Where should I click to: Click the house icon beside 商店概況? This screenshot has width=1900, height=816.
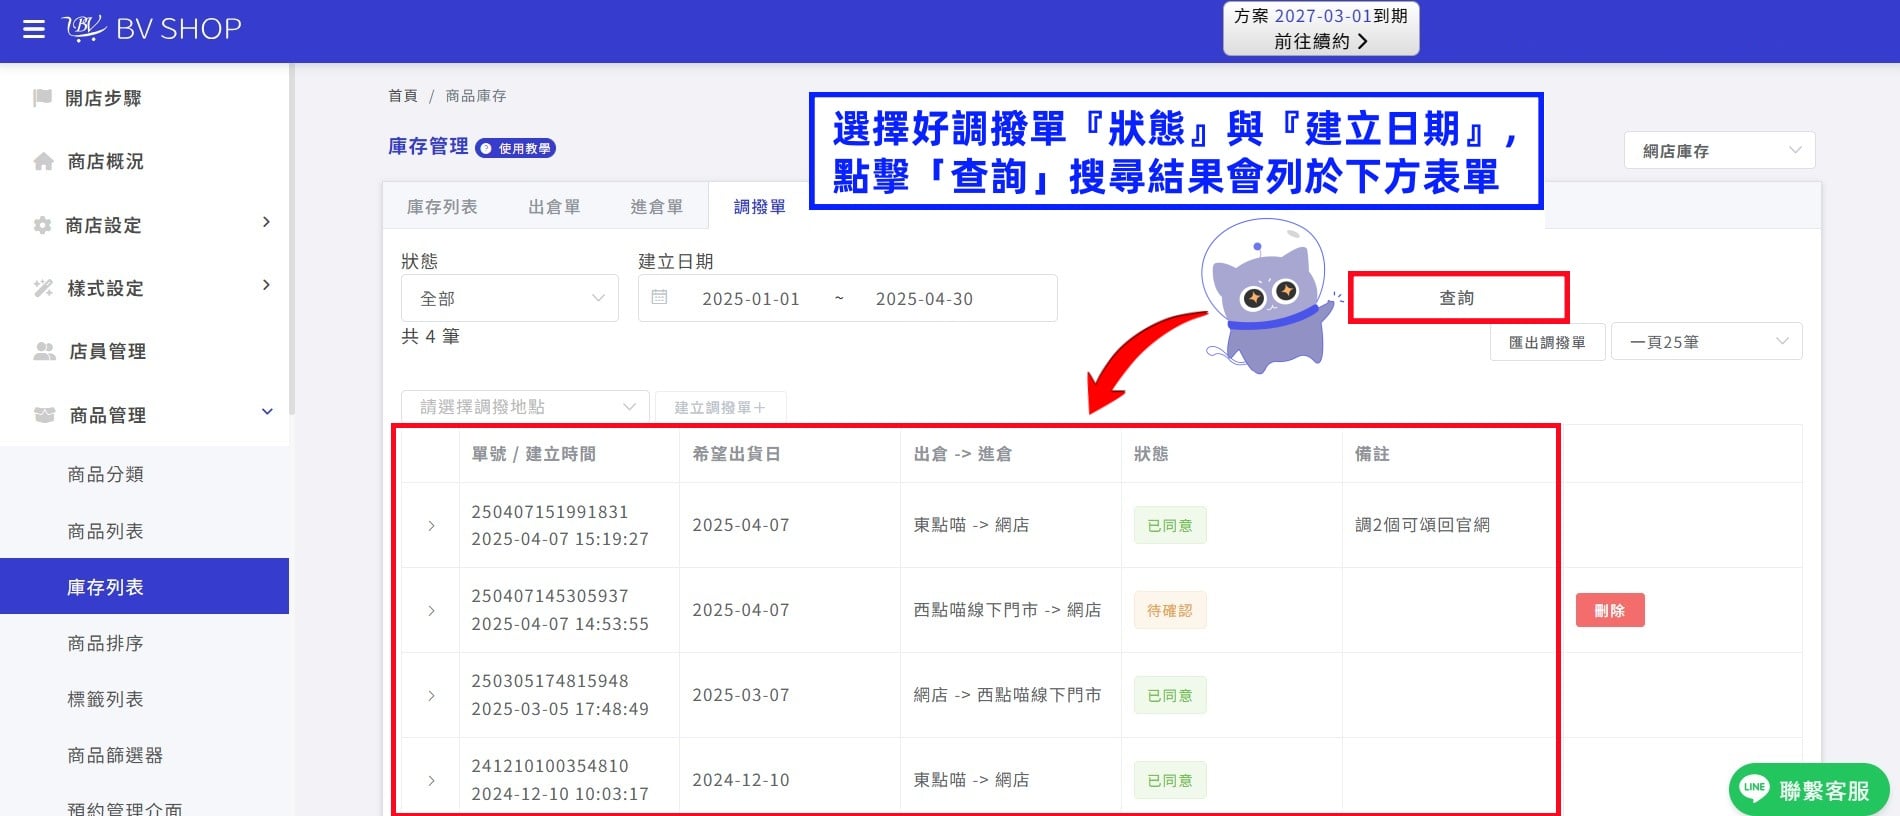43,161
